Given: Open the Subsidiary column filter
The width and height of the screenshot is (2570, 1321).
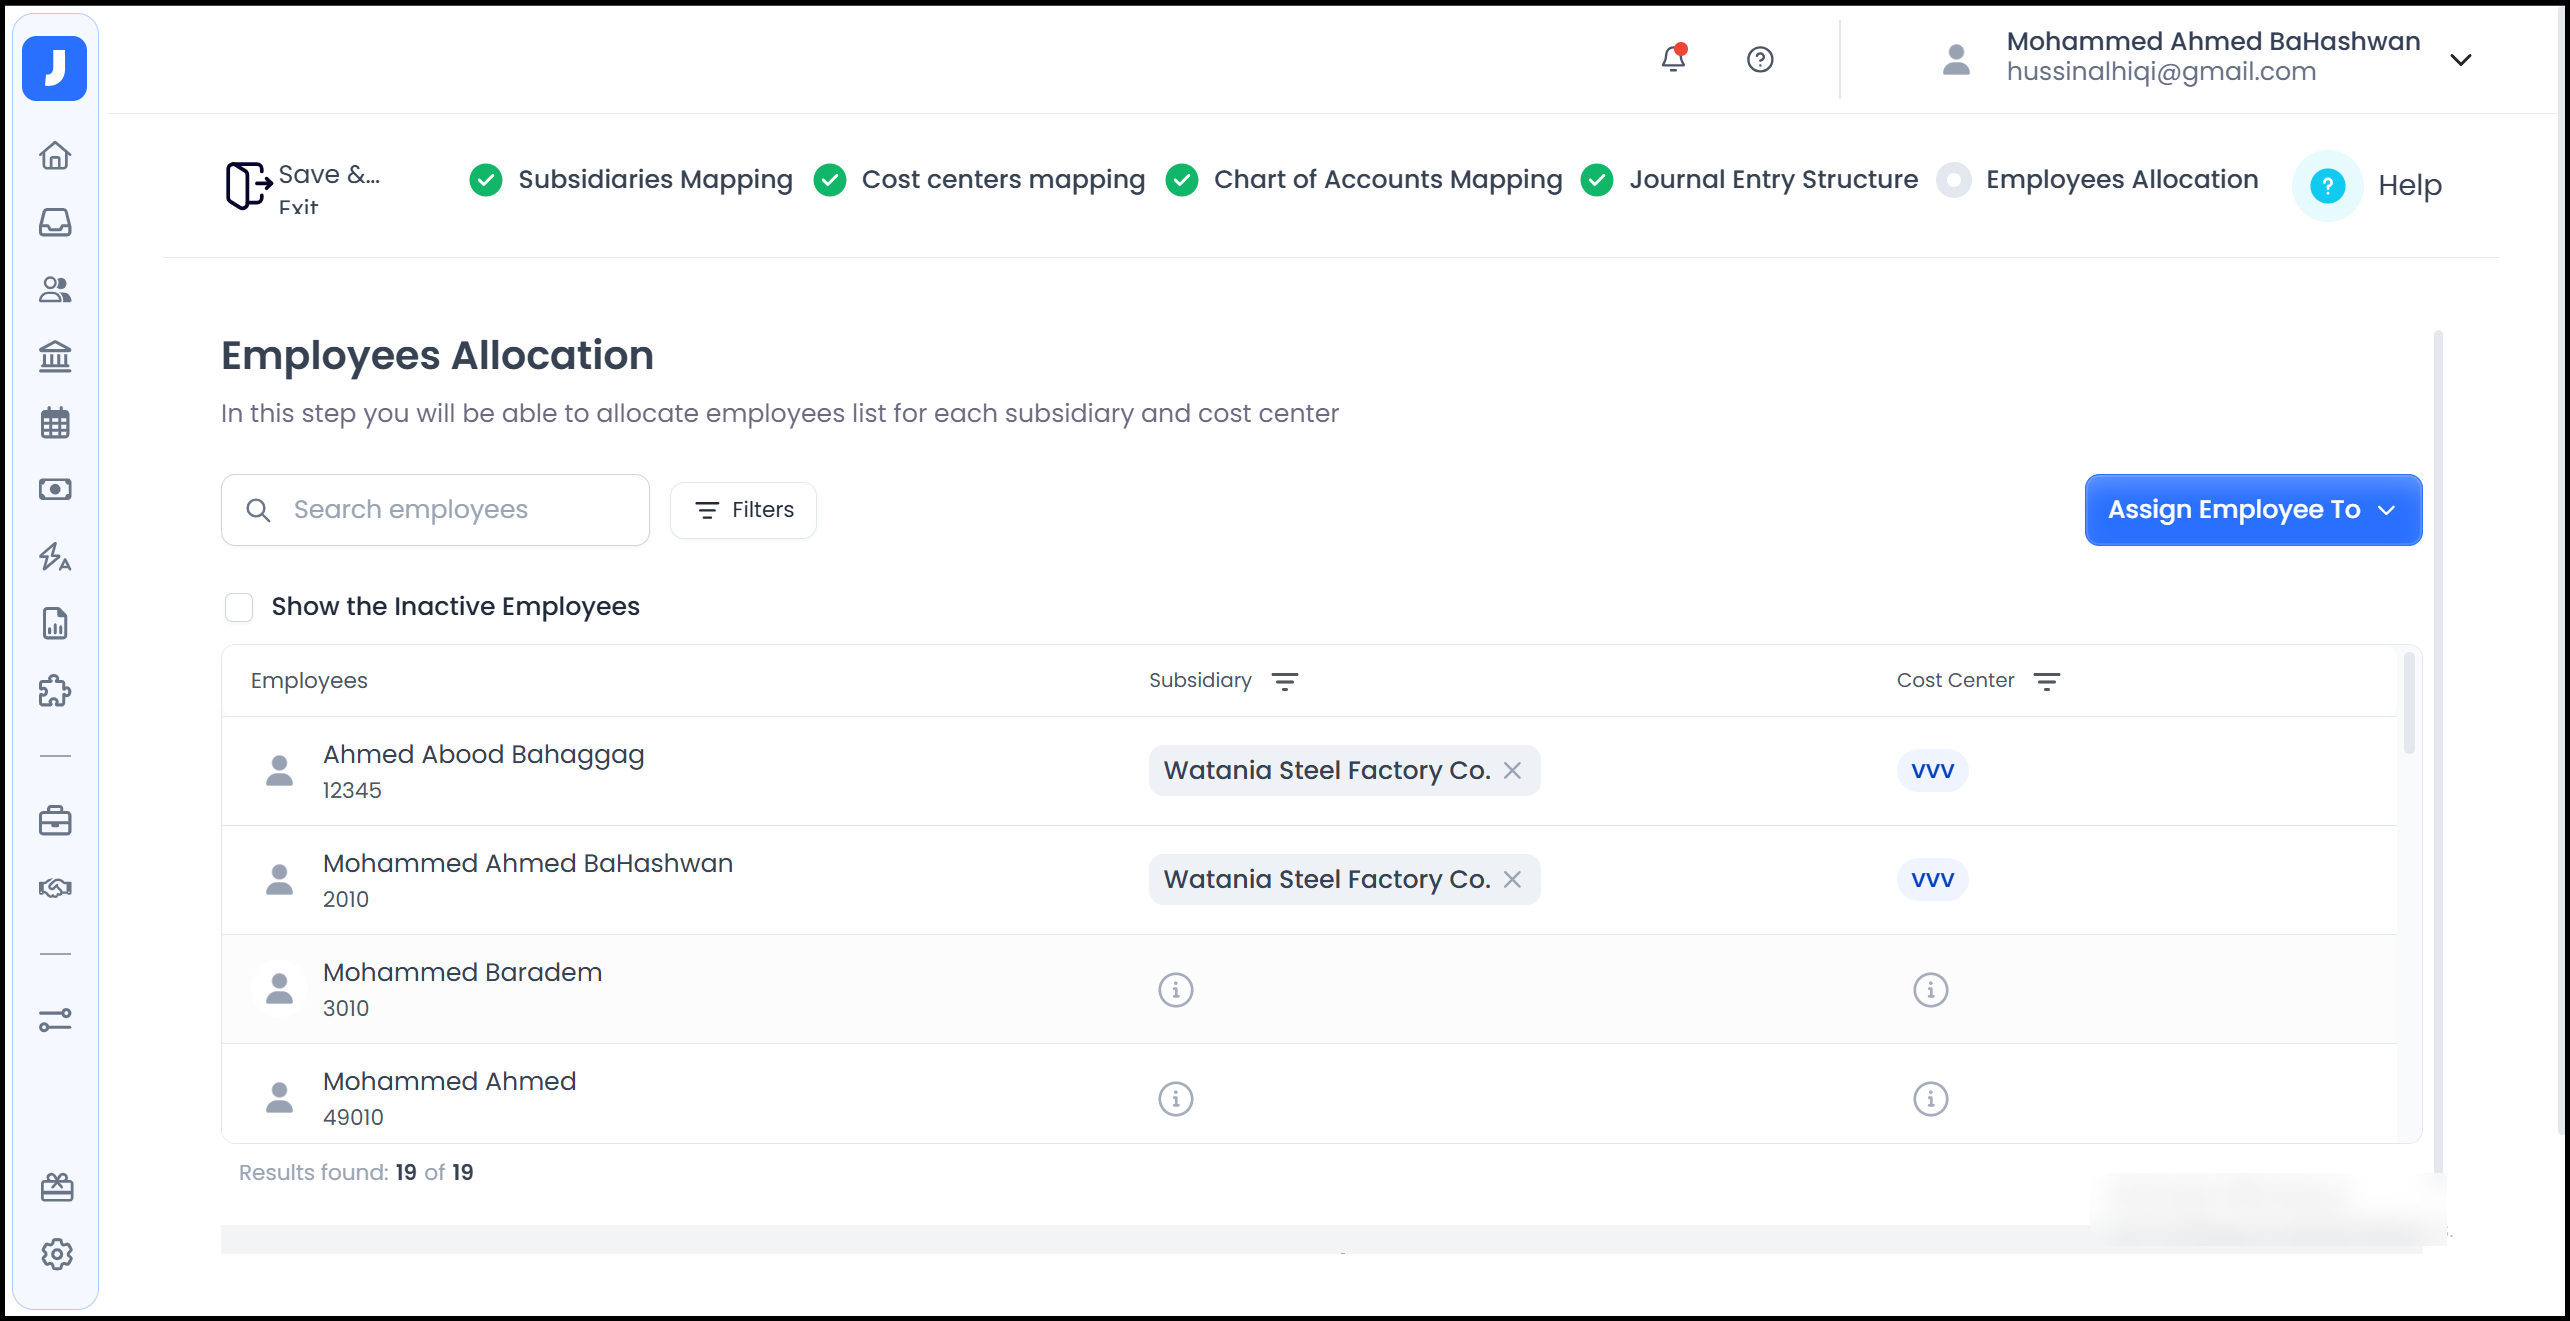Looking at the screenshot, I should pos(1284,681).
